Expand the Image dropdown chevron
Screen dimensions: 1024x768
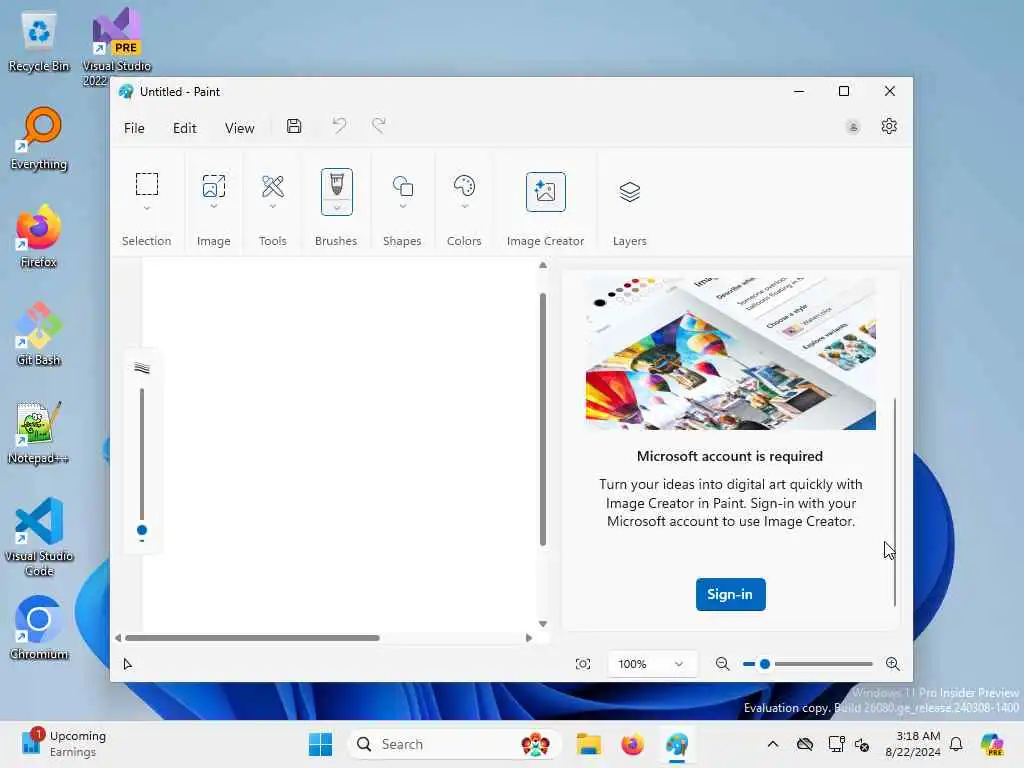pyautogui.click(x=214, y=206)
